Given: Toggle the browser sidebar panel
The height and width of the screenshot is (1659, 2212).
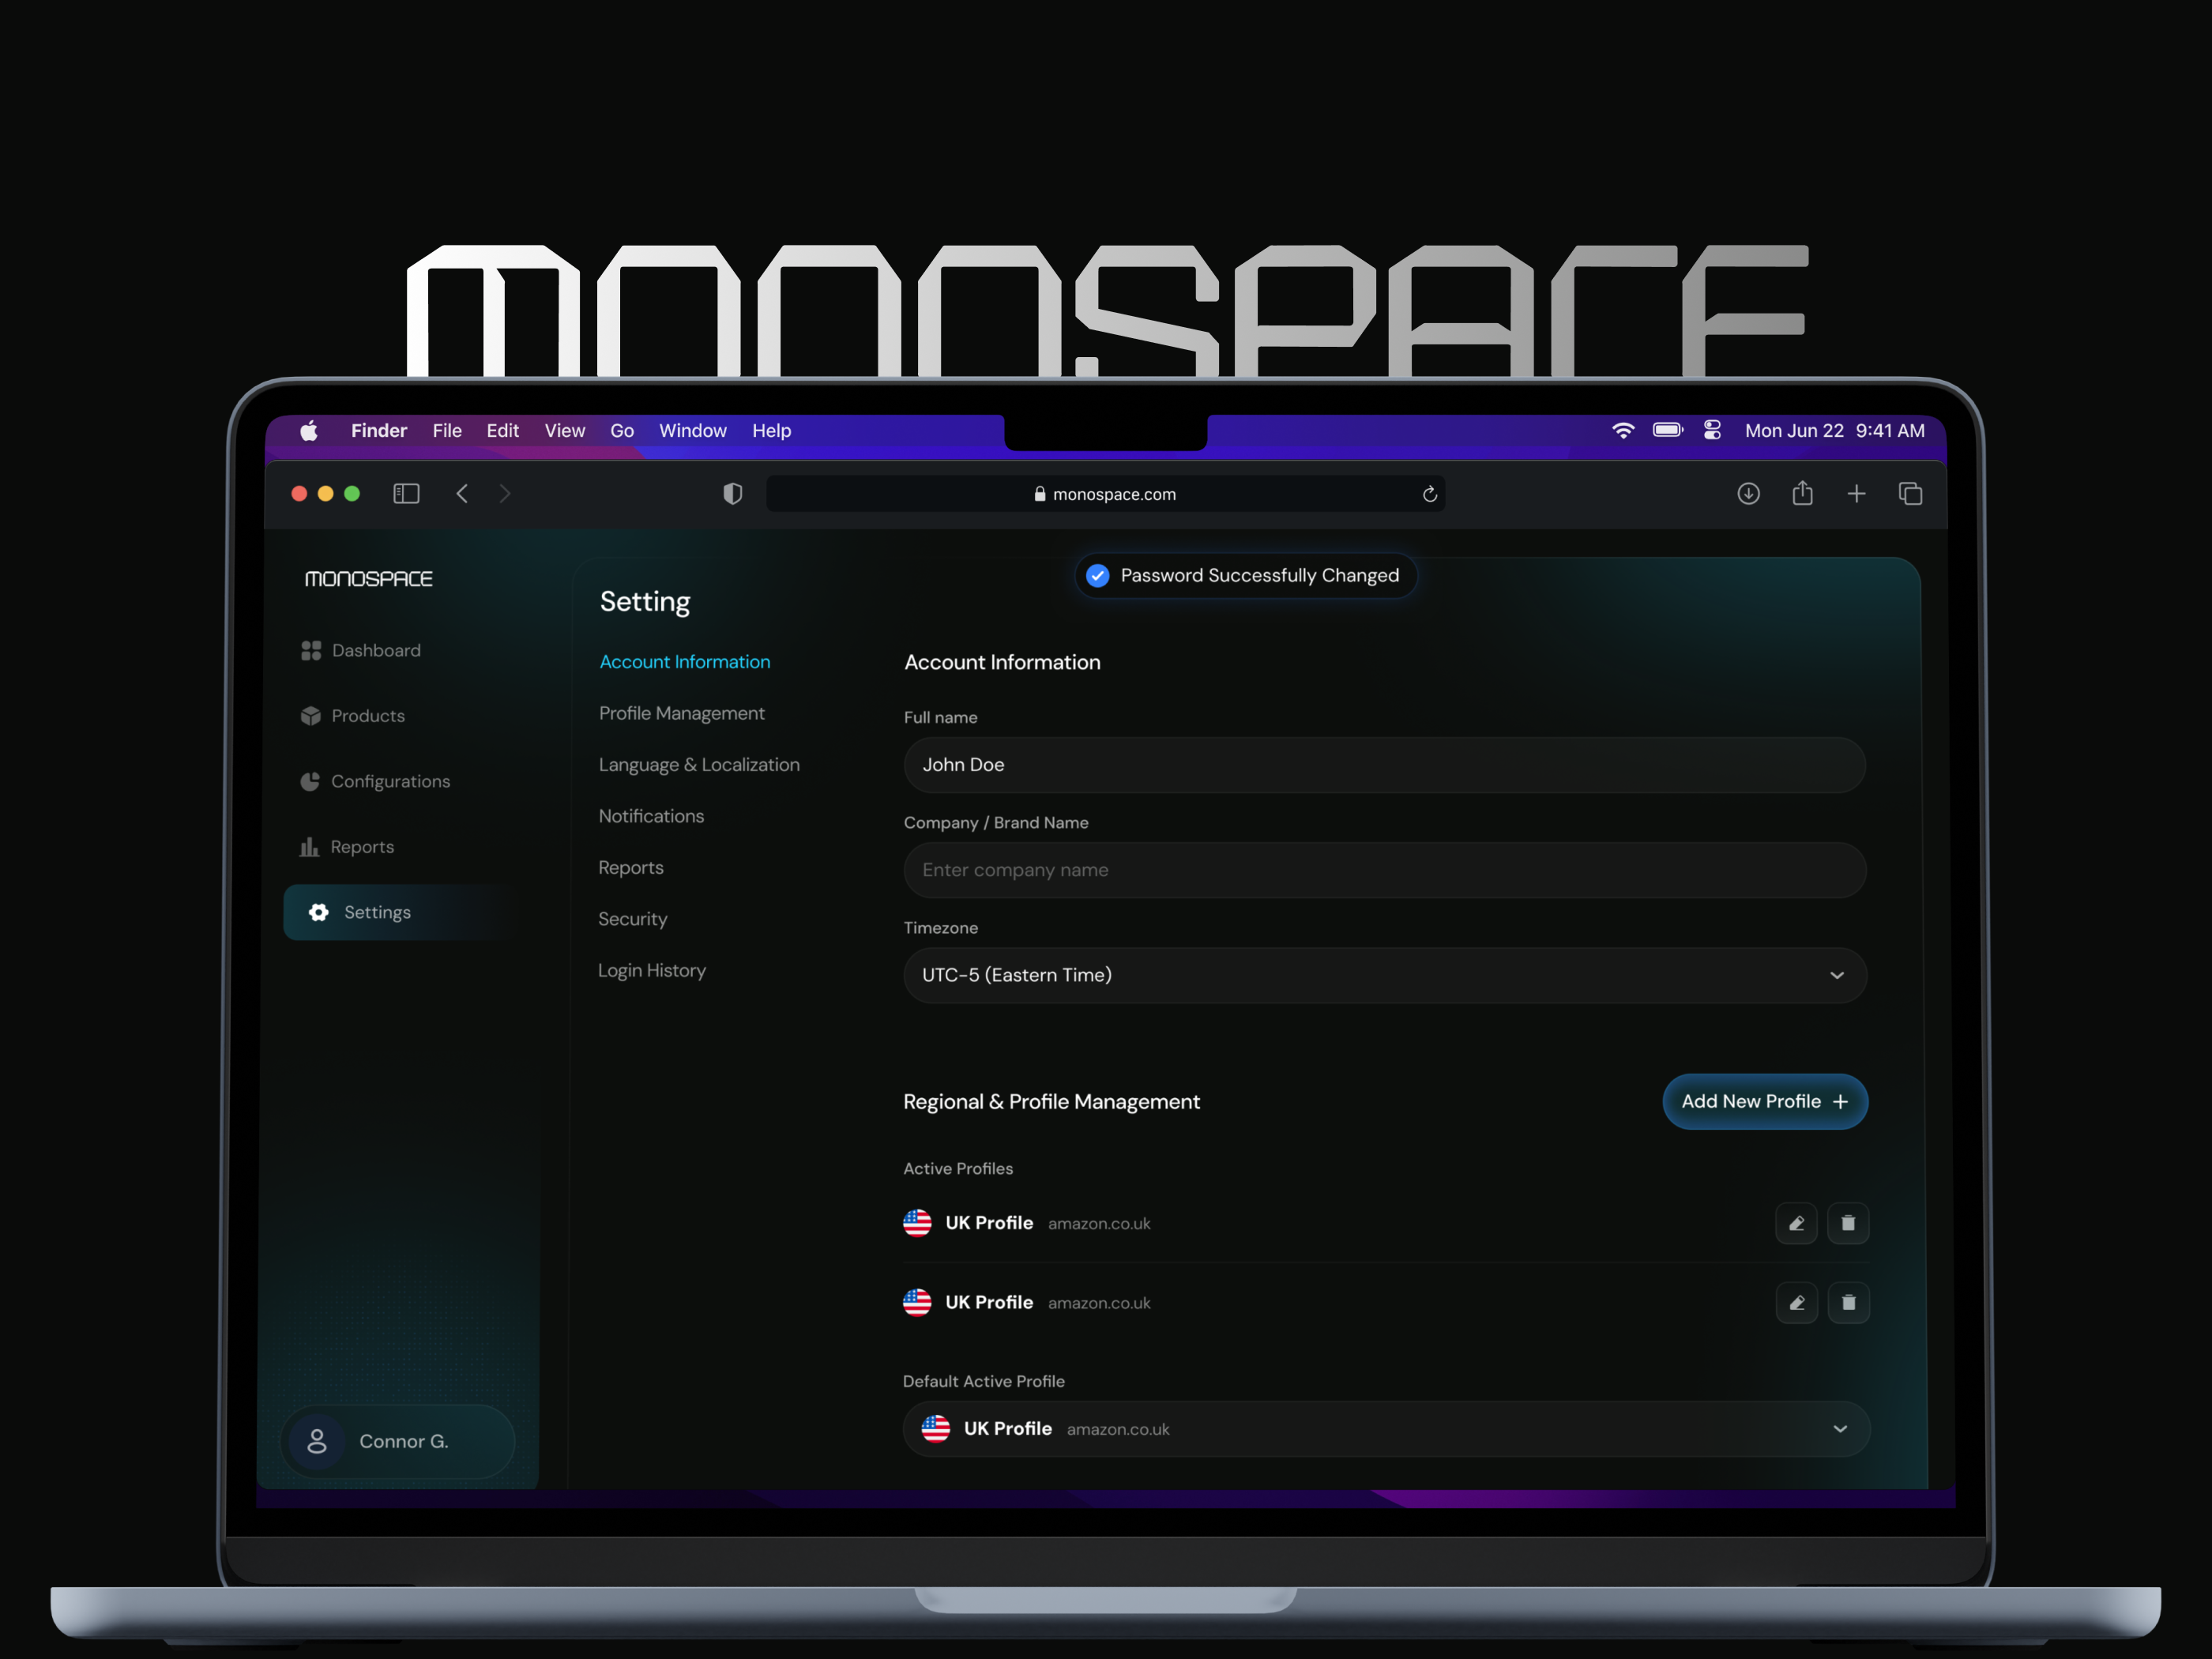Looking at the screenshot, I should [406, 493].
